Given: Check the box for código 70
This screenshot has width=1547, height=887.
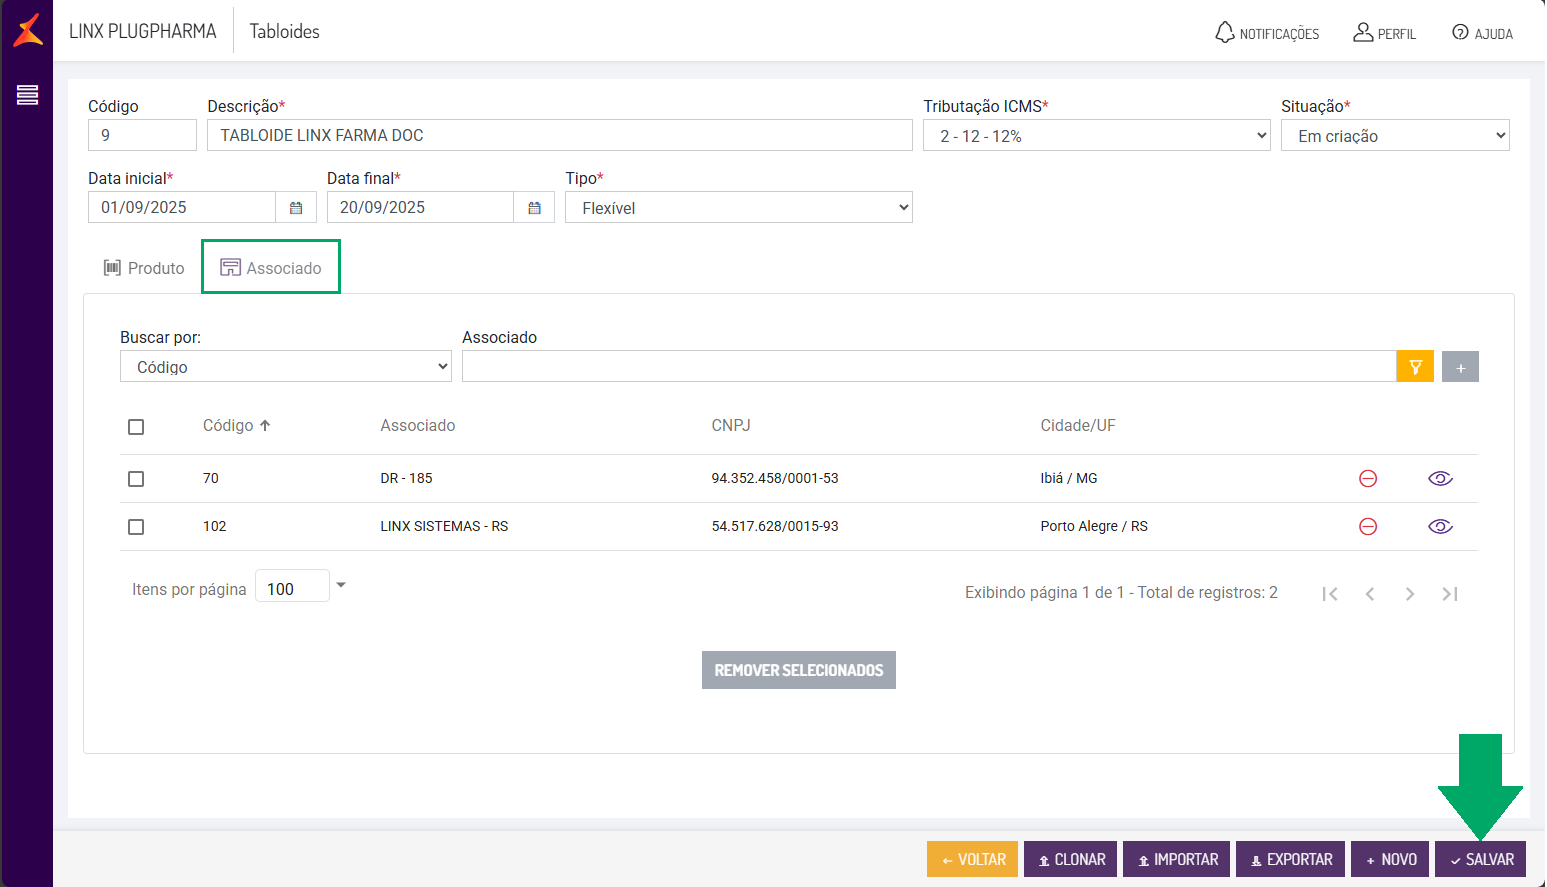Looking at the screenshot, I should (136, 479).
